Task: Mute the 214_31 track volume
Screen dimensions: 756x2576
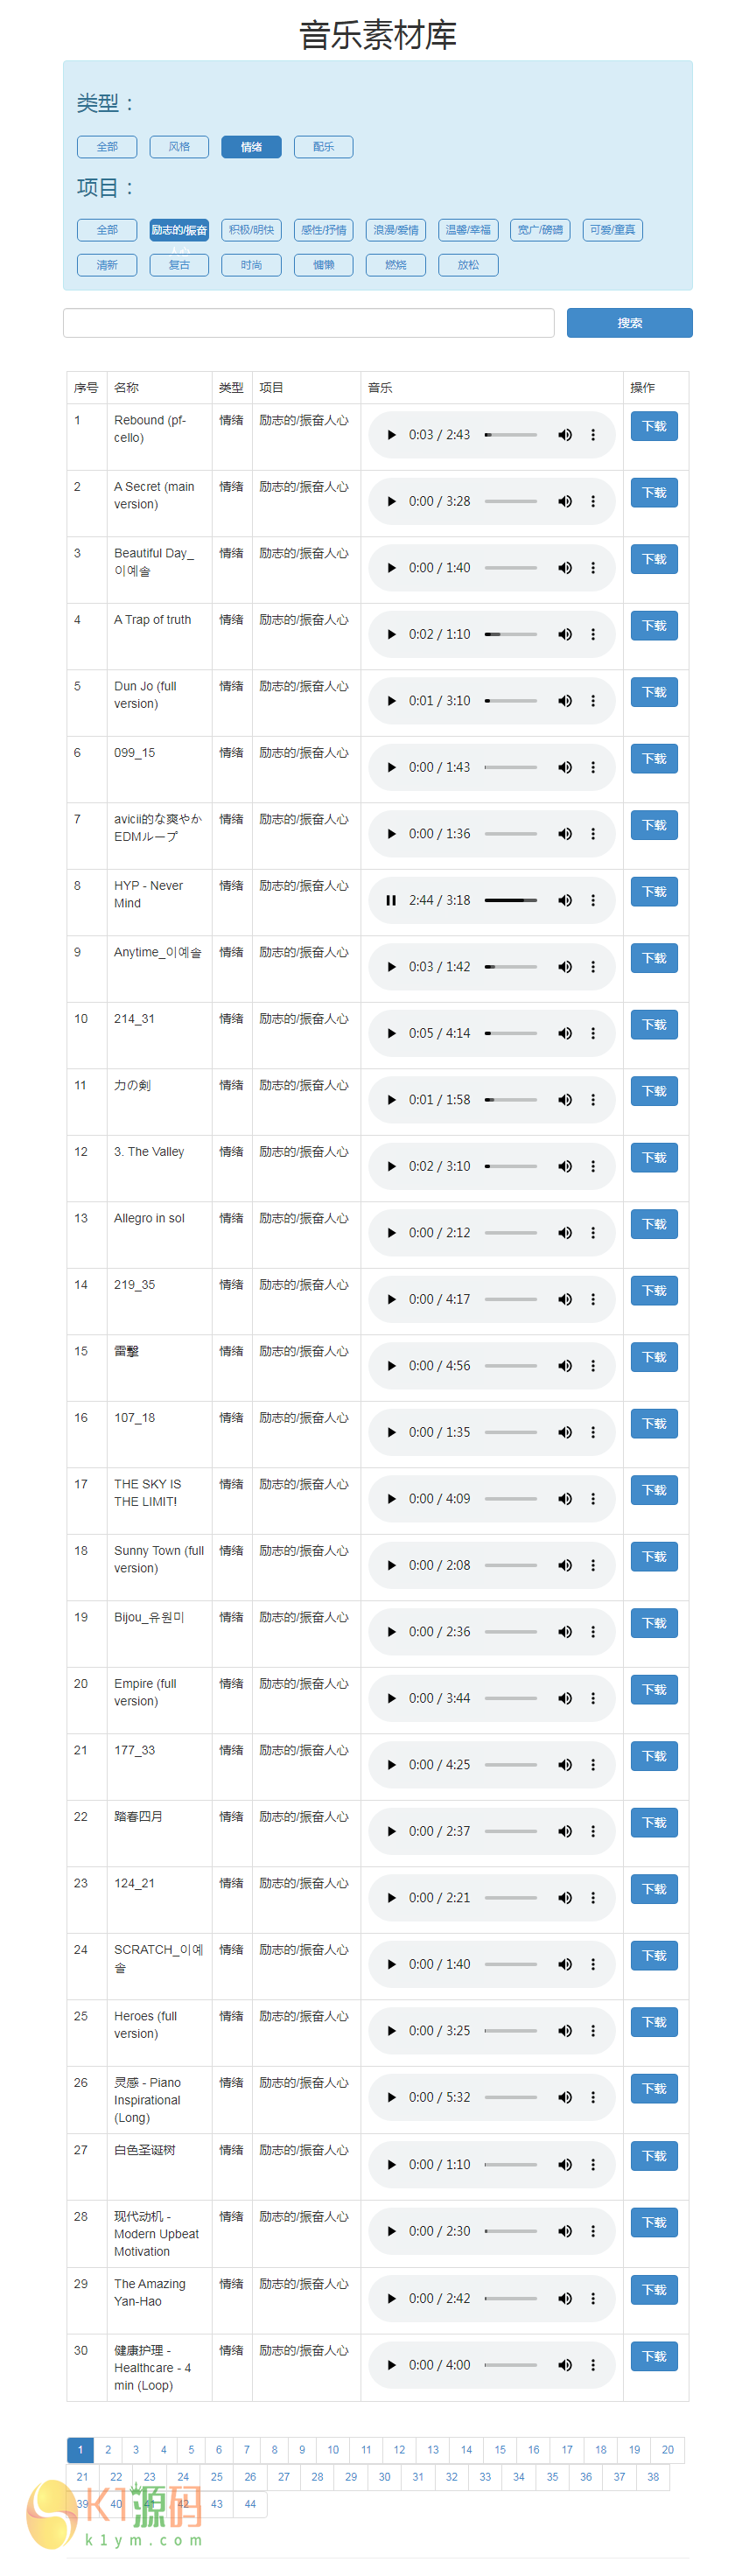Action: point(565,1033)
